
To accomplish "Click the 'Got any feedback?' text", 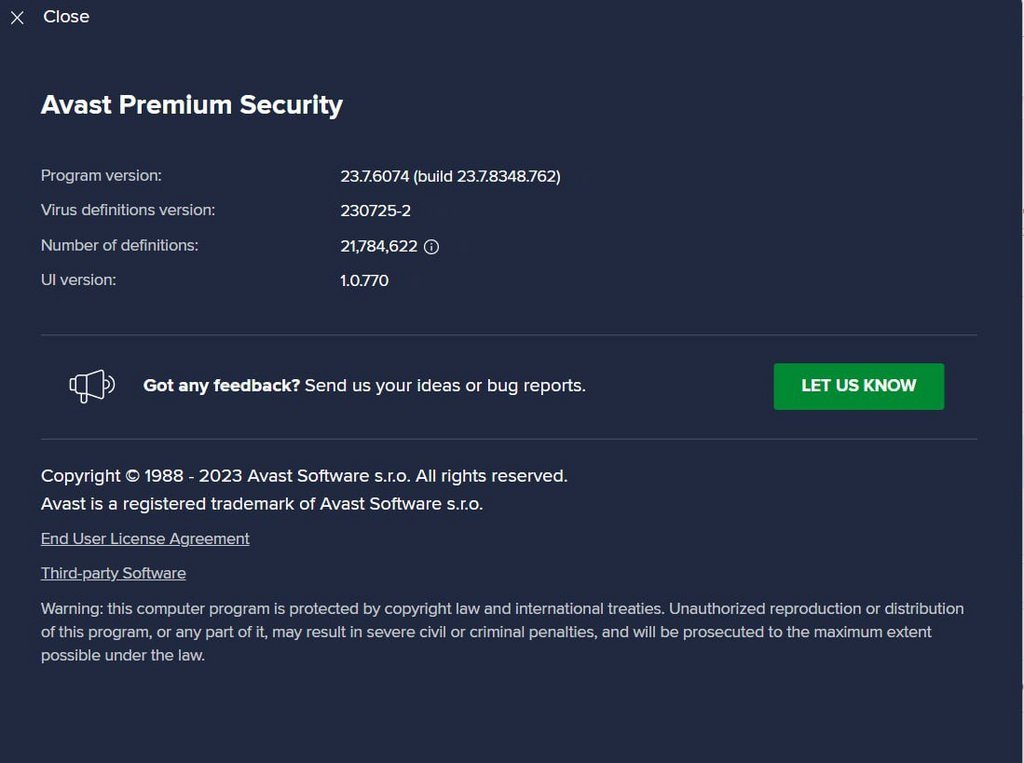I will (x=221, y=386).
